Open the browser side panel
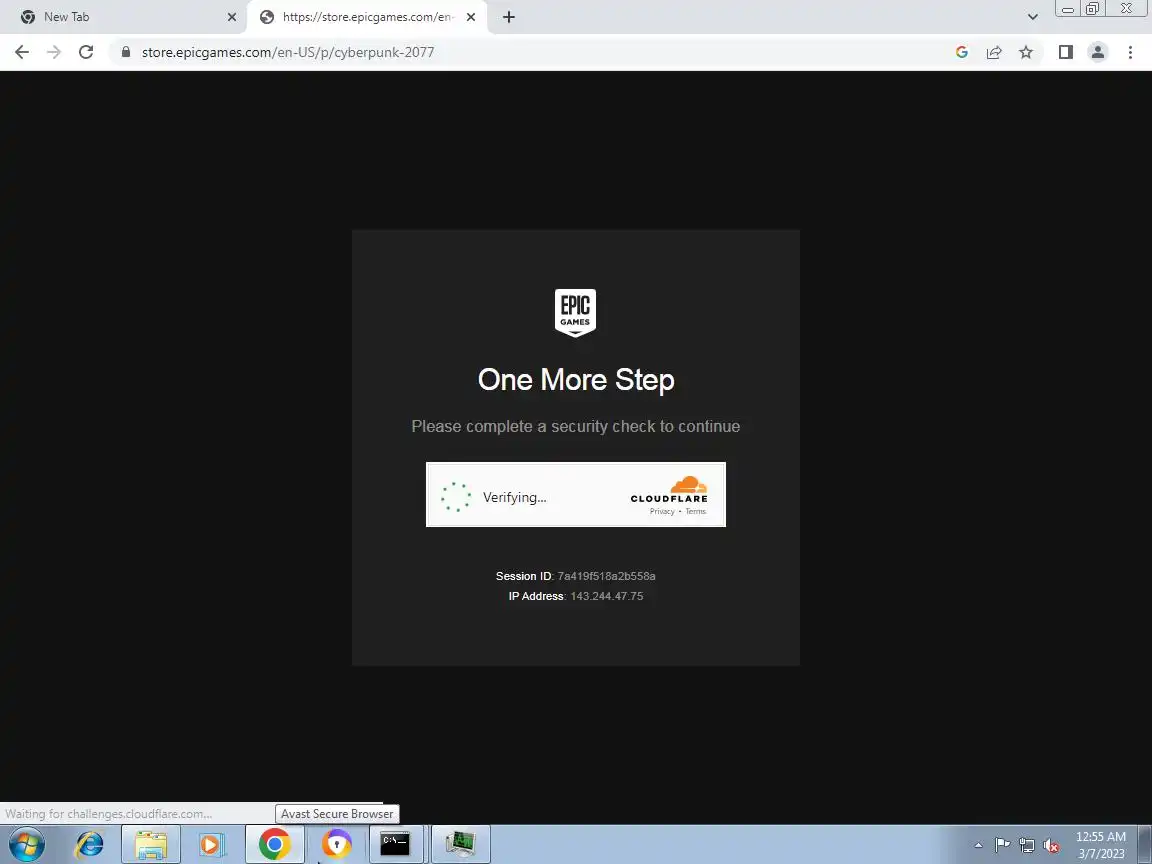Image resolution: width=1152 pixels, height=864 pixels. point(1065,52)
